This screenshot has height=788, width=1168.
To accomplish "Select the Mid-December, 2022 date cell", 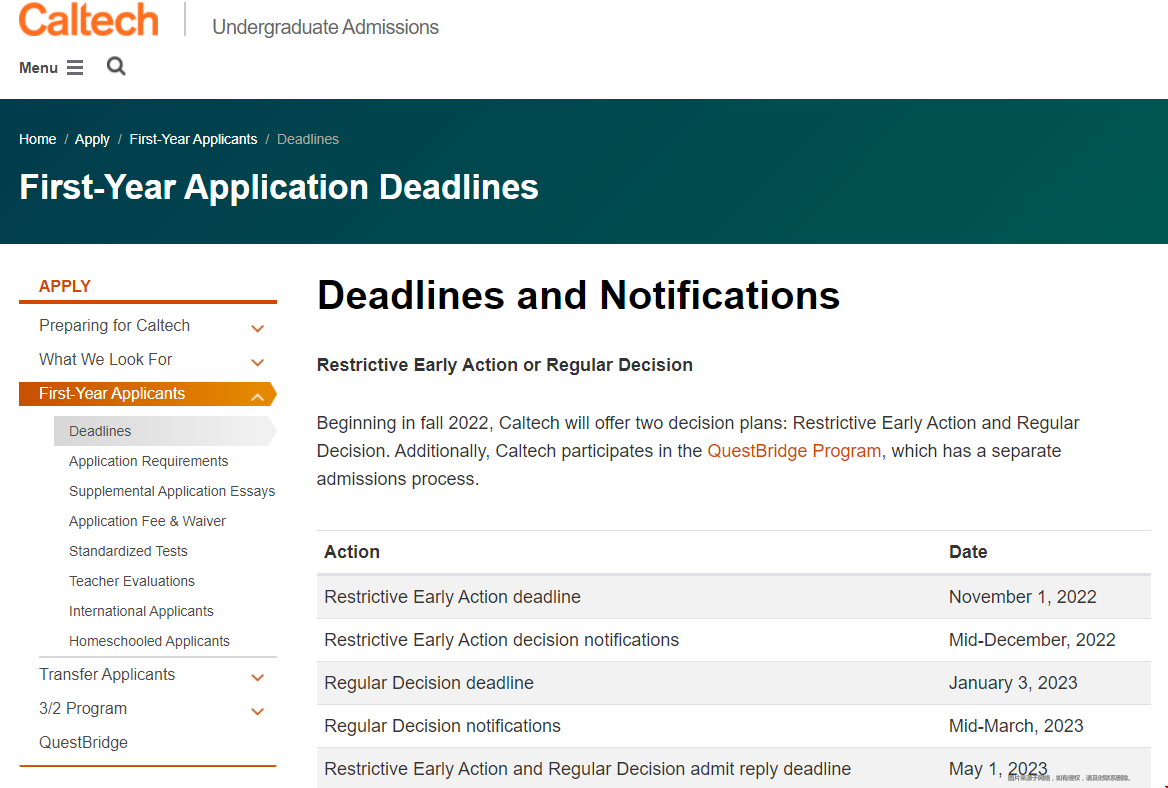I will click(1032, 640).
